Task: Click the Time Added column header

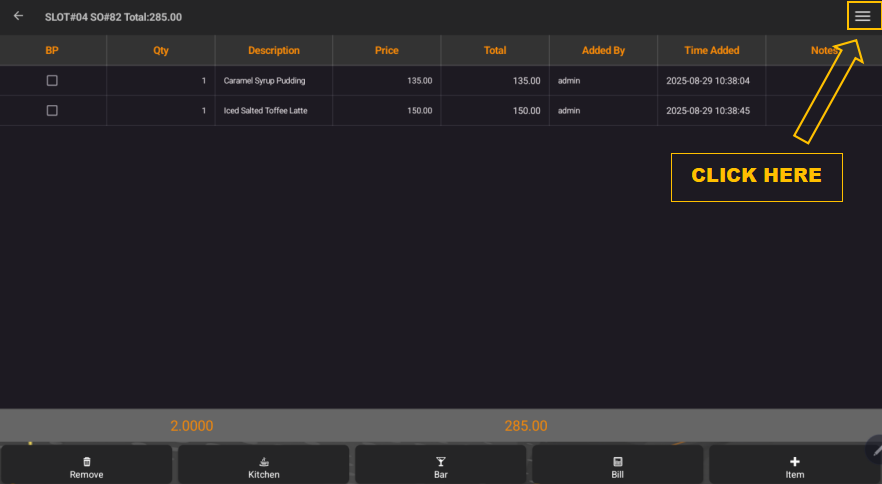Action: coord(712,50)
